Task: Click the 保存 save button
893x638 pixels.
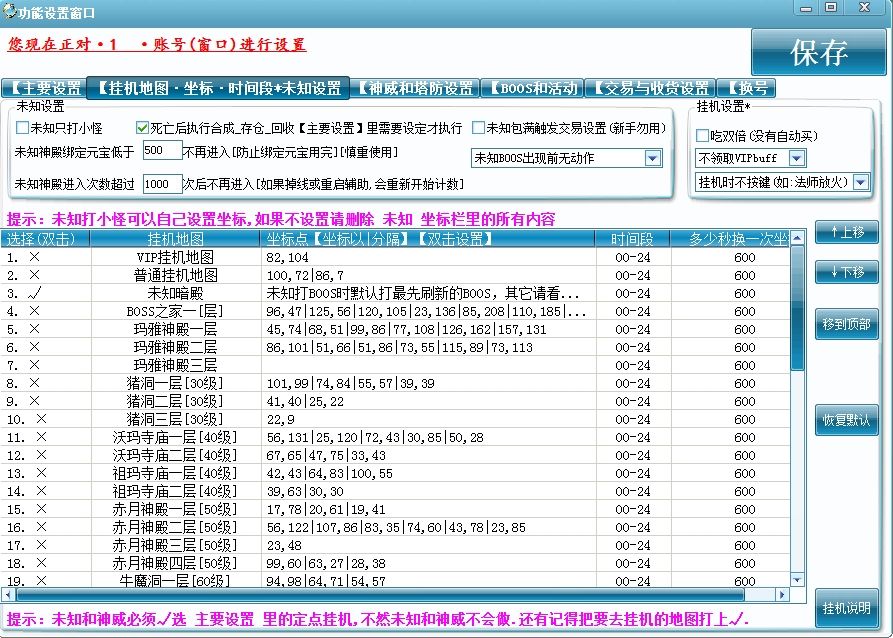Action: pyautogui.click(x=818, y=52)
